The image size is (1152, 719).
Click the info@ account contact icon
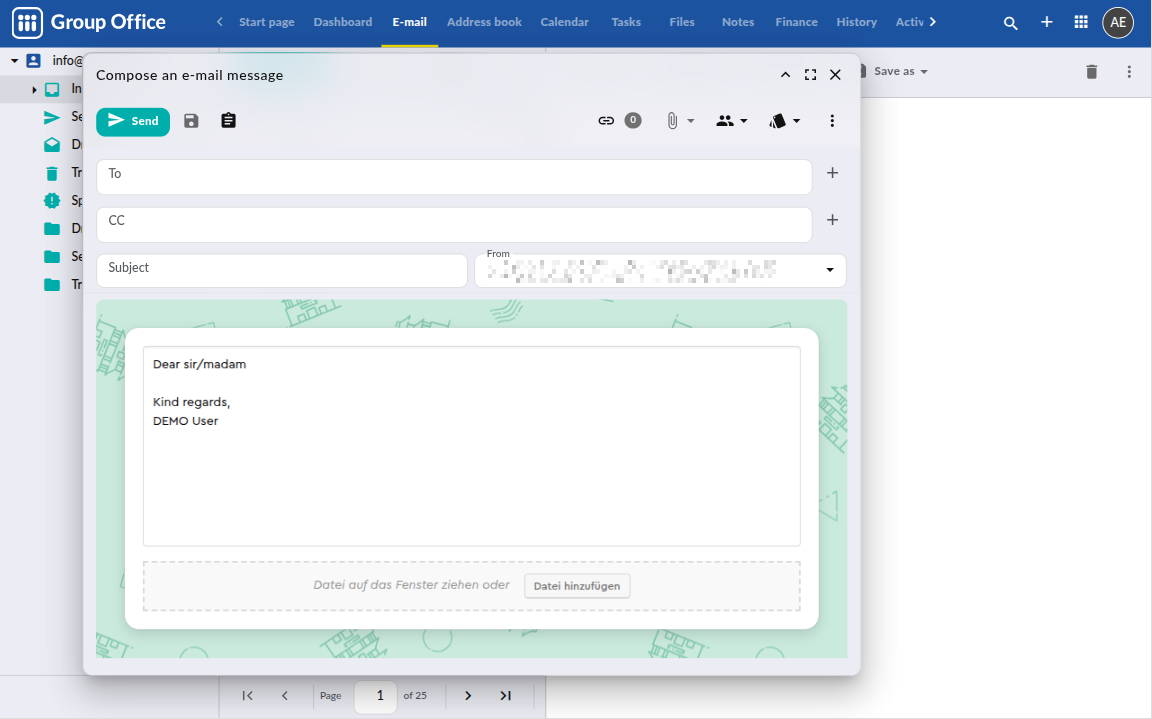pos(34,60)
